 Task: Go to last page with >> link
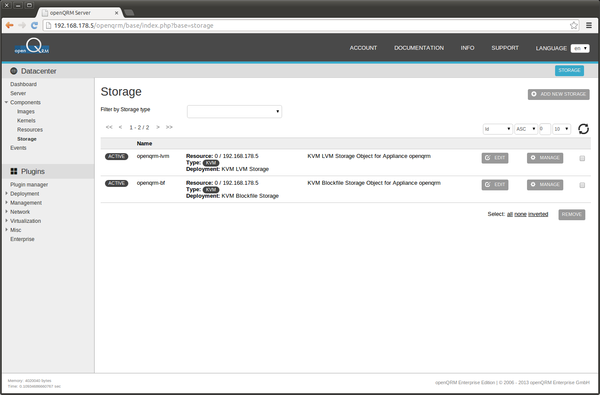tap(169, 127)
